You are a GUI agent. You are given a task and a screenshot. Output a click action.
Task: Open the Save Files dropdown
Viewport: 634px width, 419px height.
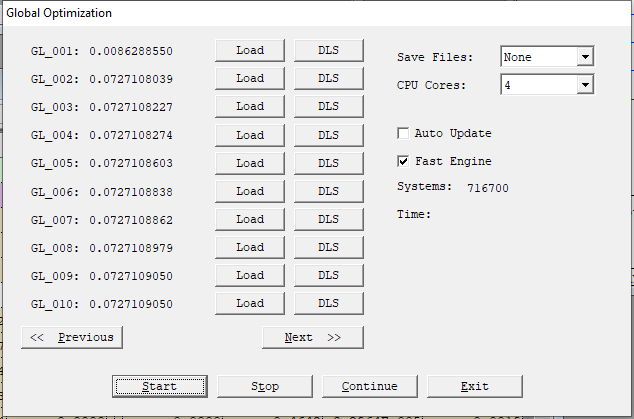click(x=547, y=57)
